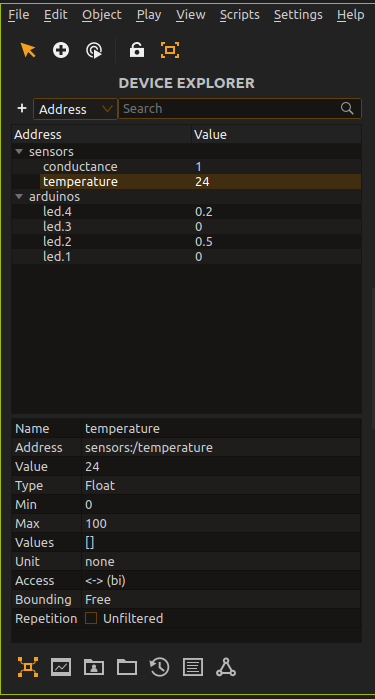
Task: Select the arrow Select tool
Action: (x=28, y=50)
